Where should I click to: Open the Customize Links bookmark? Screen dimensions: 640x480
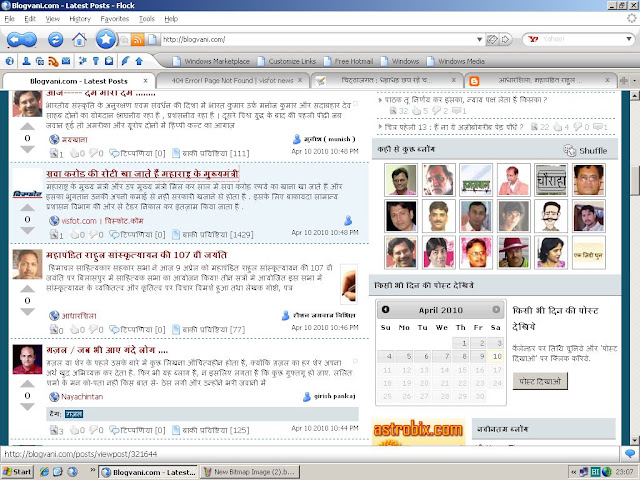click(287, 61)
